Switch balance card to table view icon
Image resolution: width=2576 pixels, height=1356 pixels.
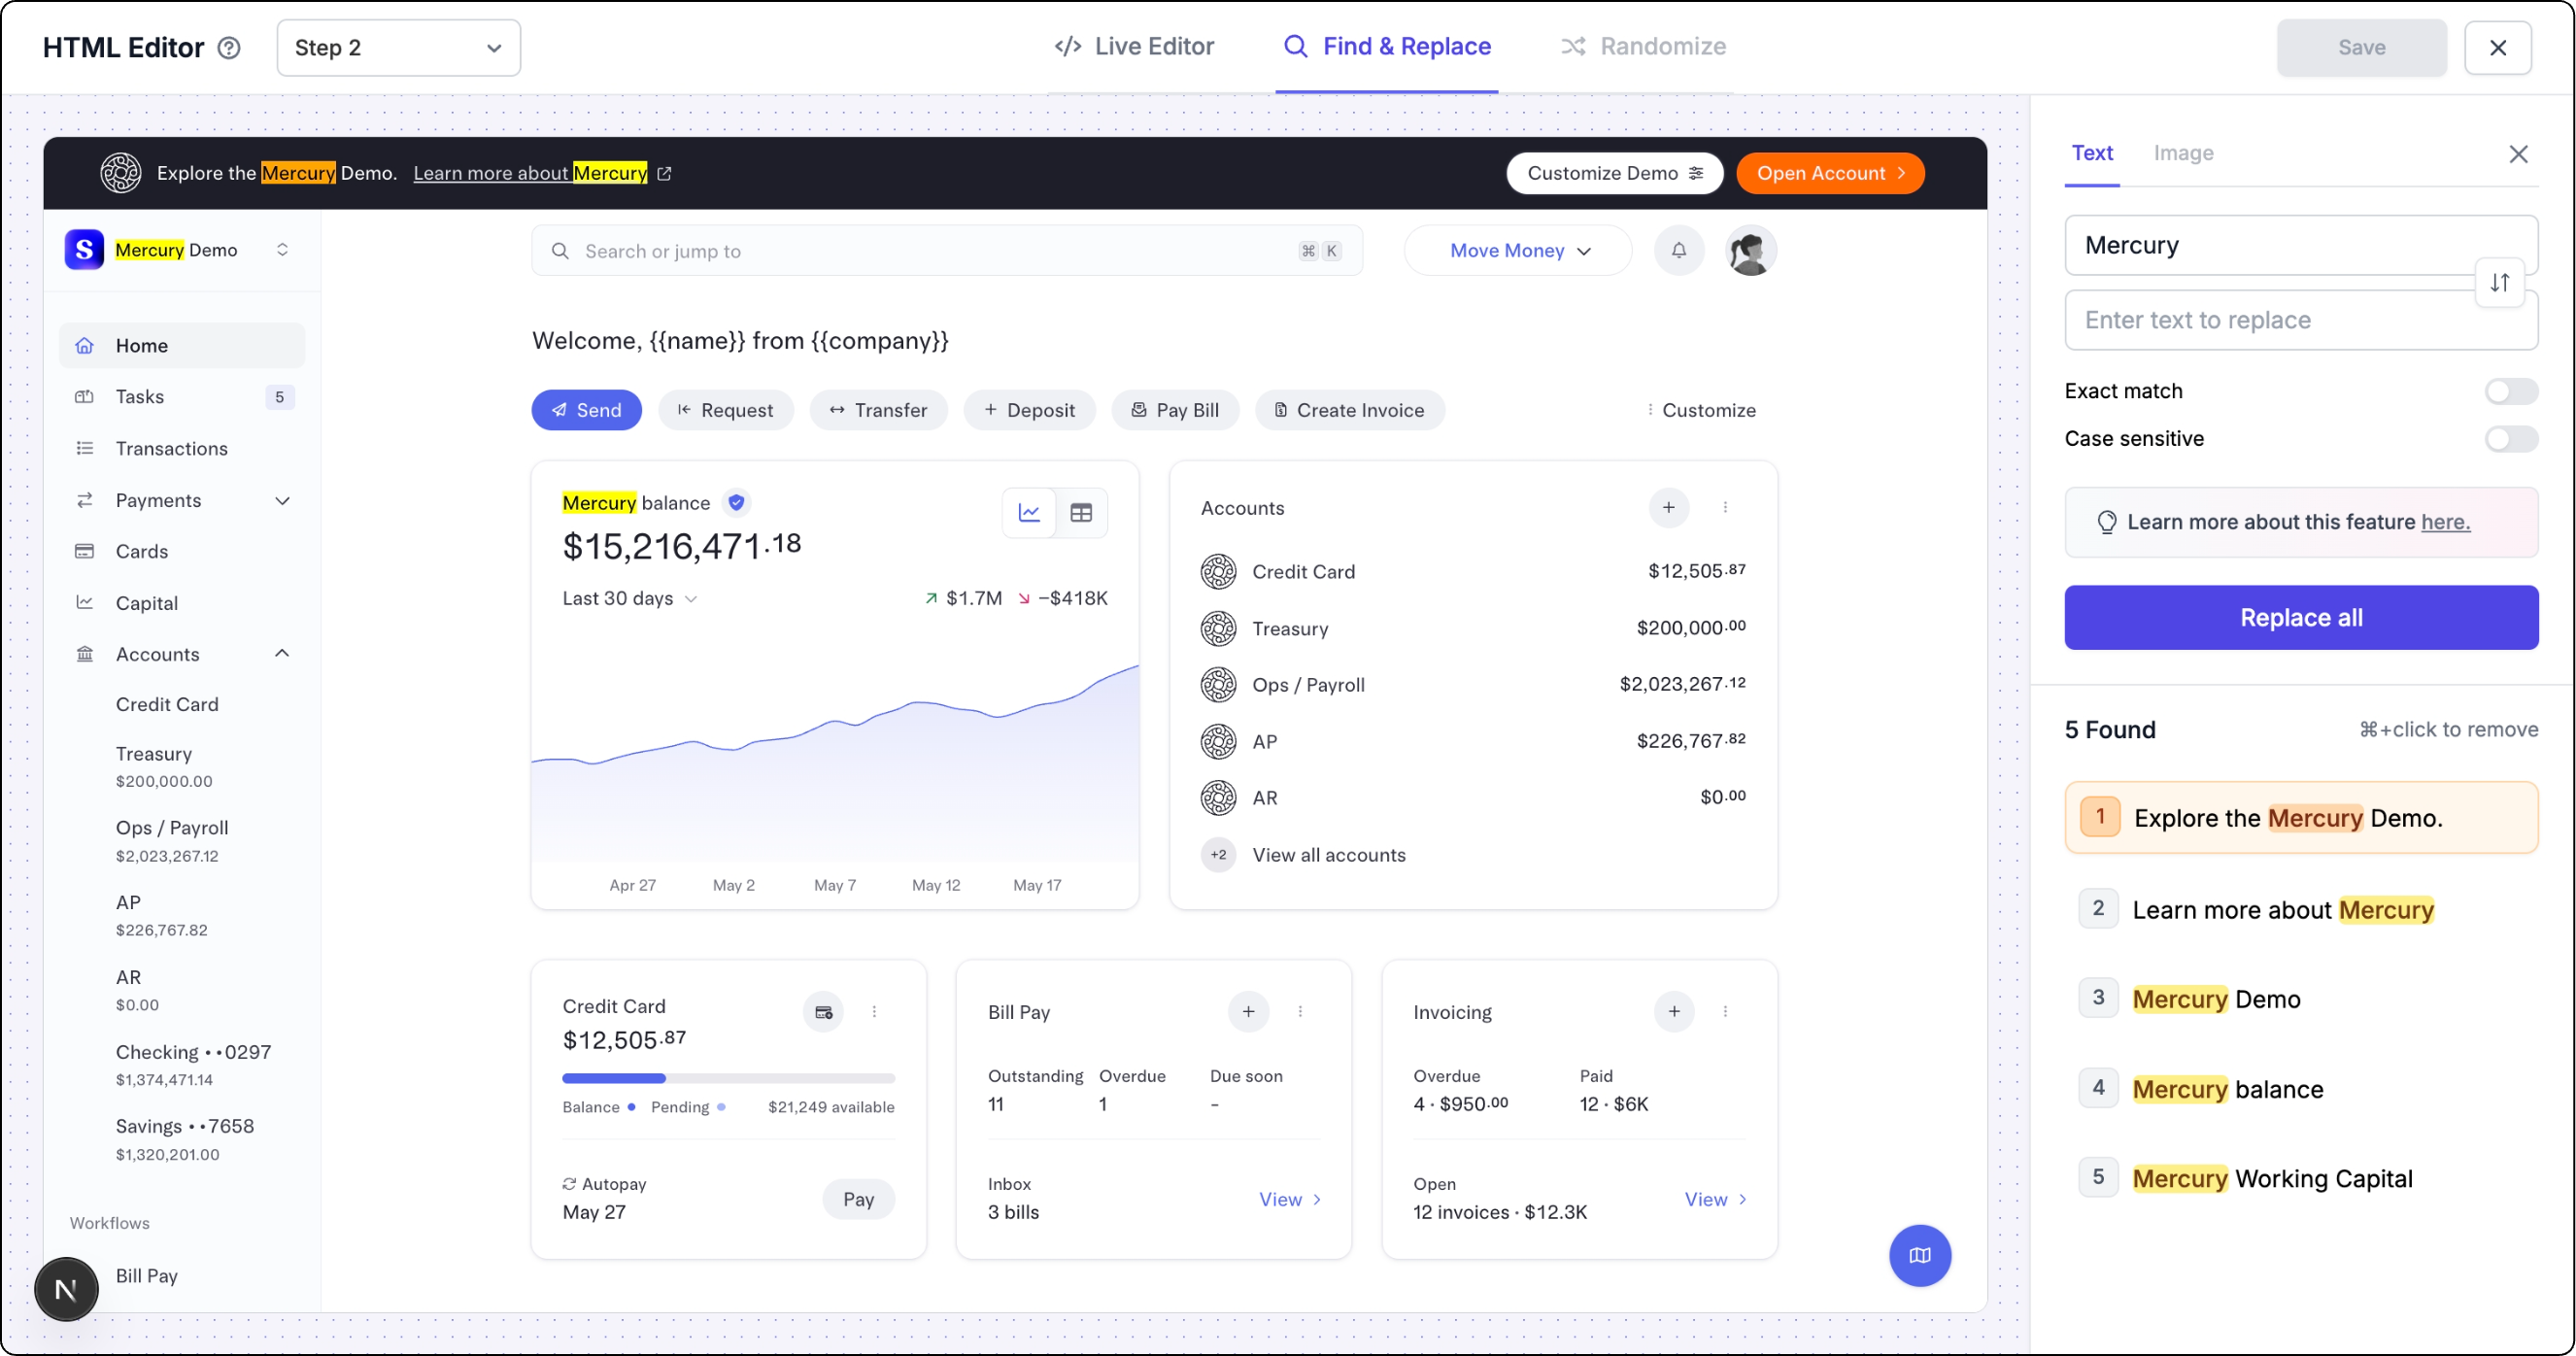[1081, 513]
